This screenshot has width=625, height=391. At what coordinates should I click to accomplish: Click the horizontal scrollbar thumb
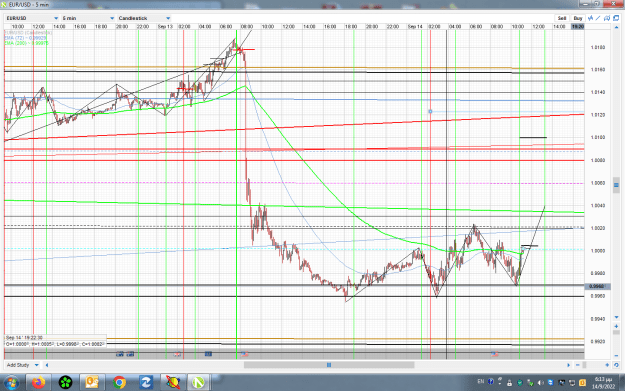(329, 365)
